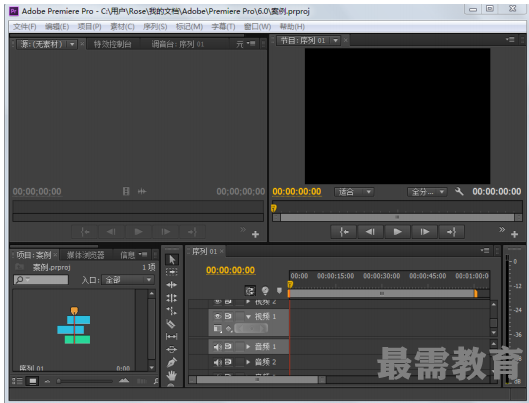Switch project panel to list view

click(17, 381)
